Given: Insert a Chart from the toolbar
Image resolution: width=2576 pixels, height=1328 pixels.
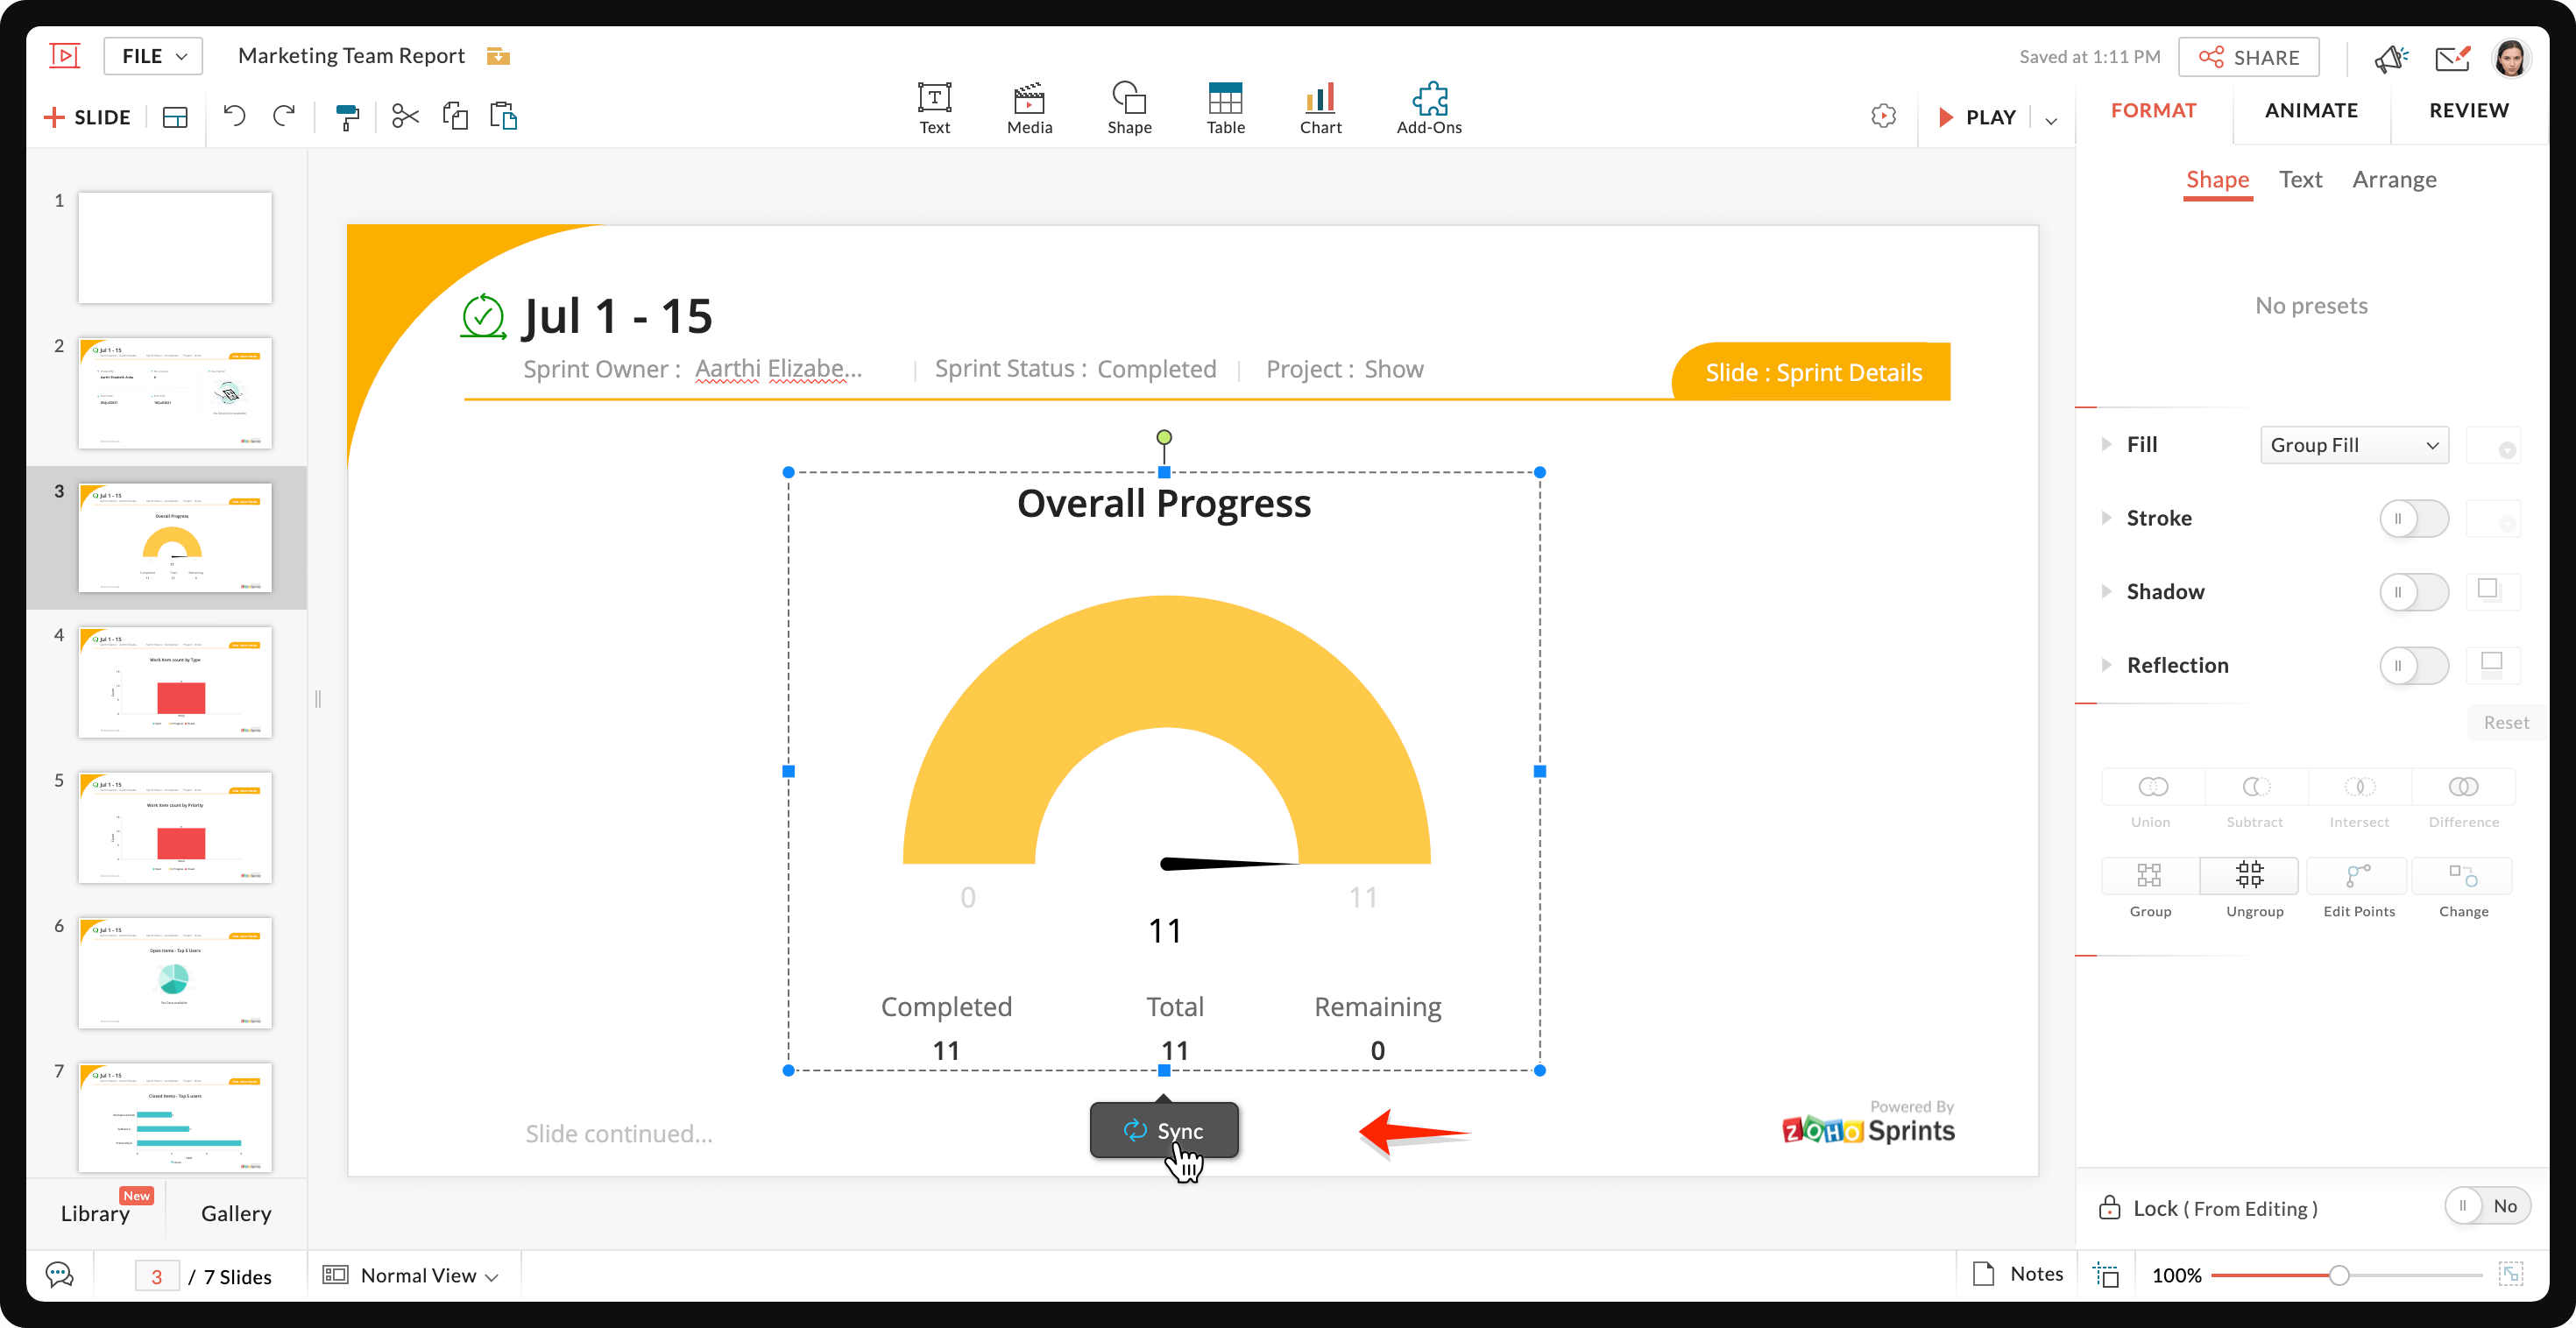Looking at the screenshot, I should pos(1320,108).
